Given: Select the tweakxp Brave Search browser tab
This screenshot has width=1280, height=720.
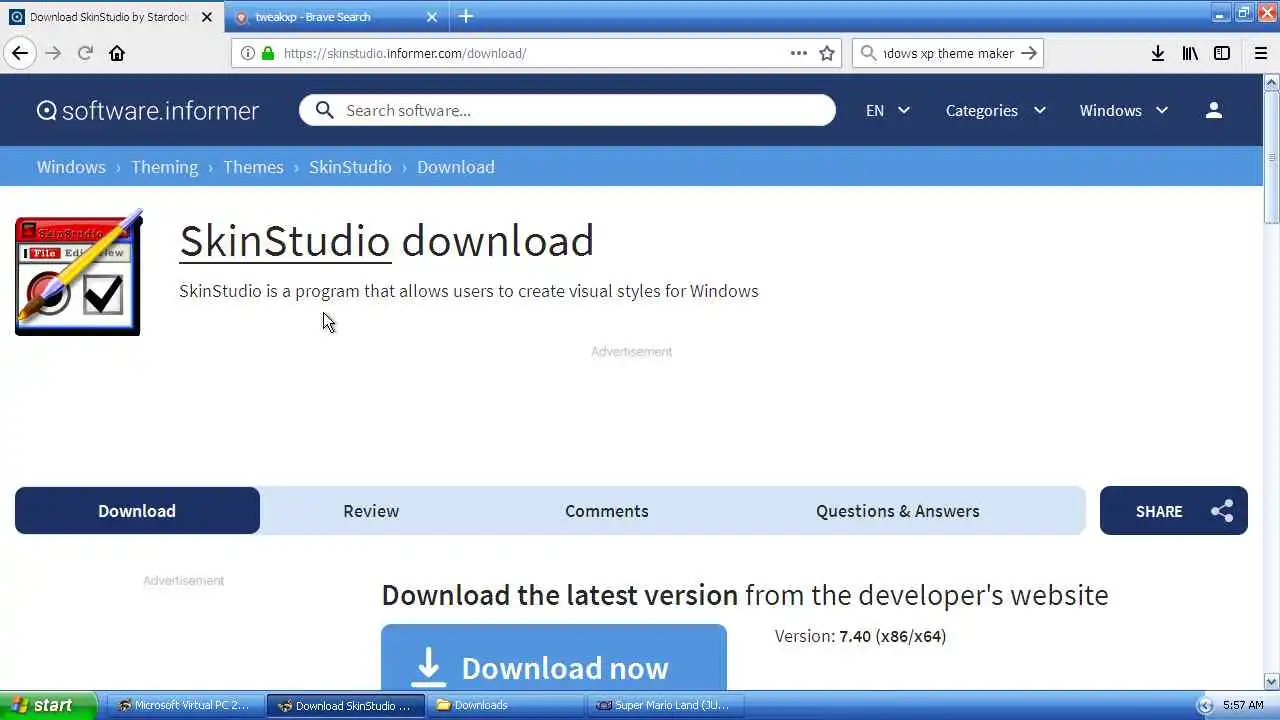Looking at the screenshot, I should pos(336,17).
